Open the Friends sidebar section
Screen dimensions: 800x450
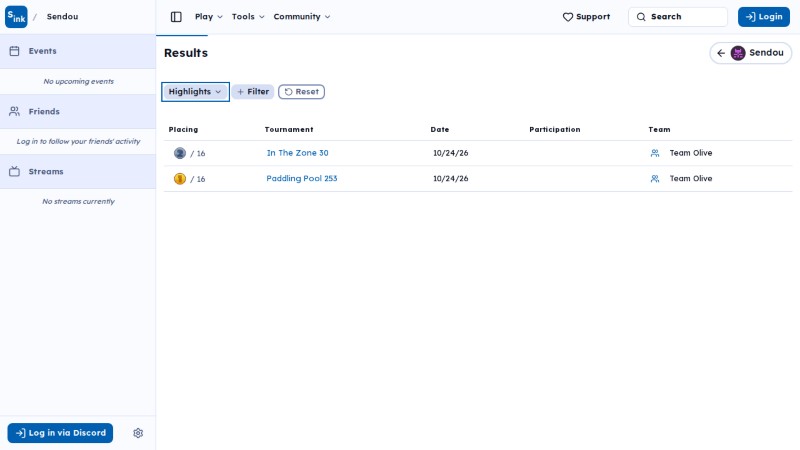coord(78,111)
